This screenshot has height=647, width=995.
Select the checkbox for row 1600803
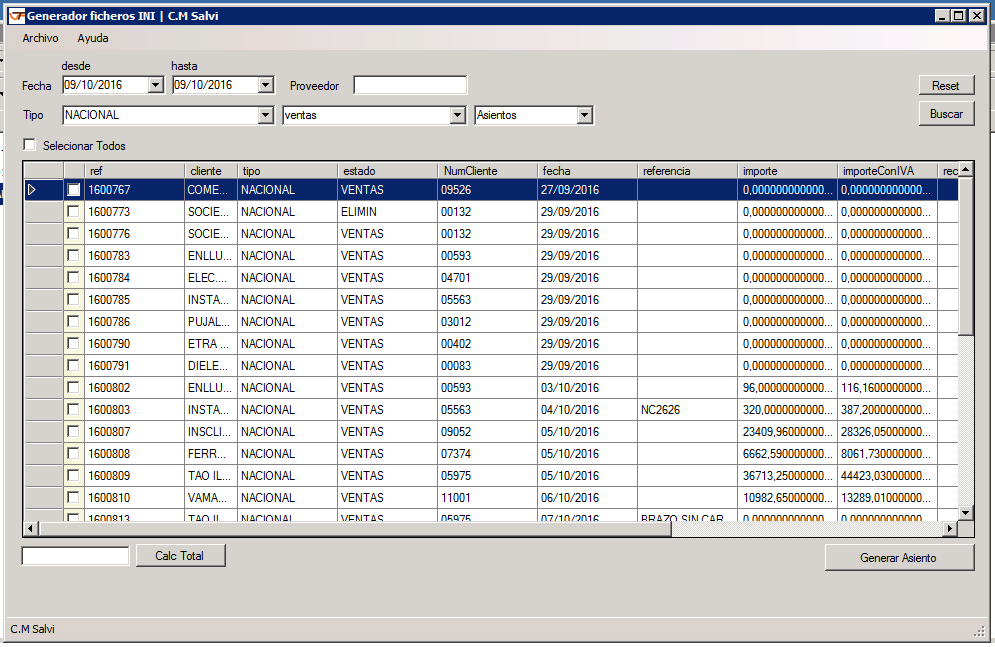74,410
